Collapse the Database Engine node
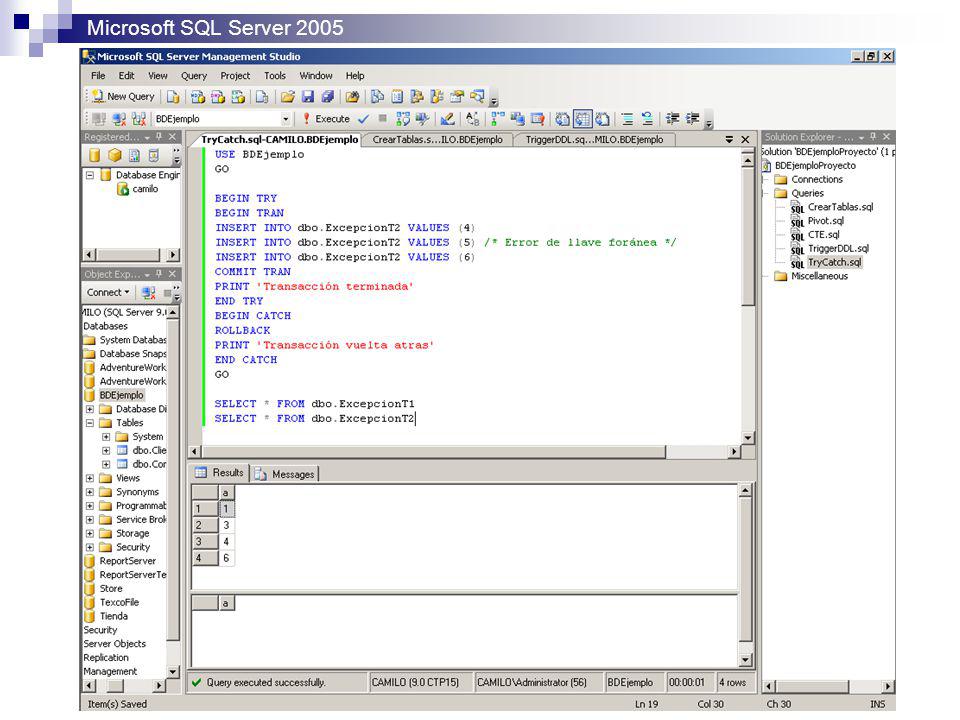 click(89, 175)
